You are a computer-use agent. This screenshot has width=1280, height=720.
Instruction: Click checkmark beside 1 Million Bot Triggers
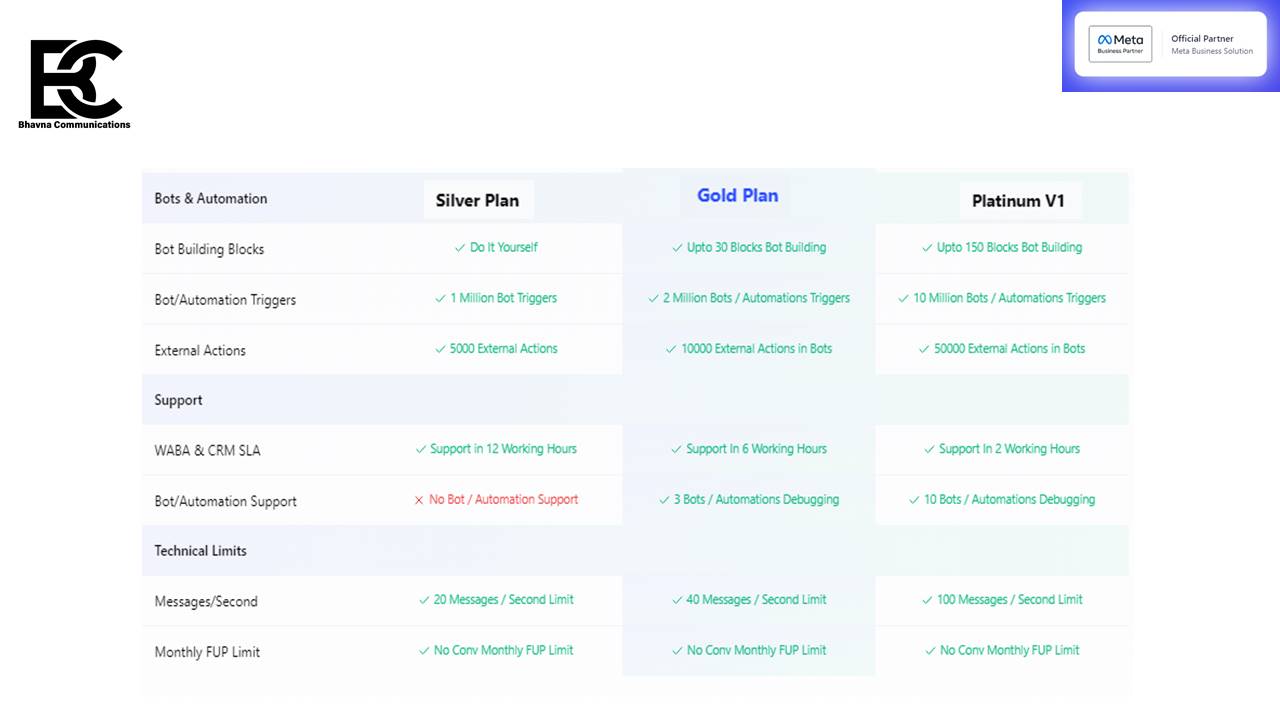[440, 298]
